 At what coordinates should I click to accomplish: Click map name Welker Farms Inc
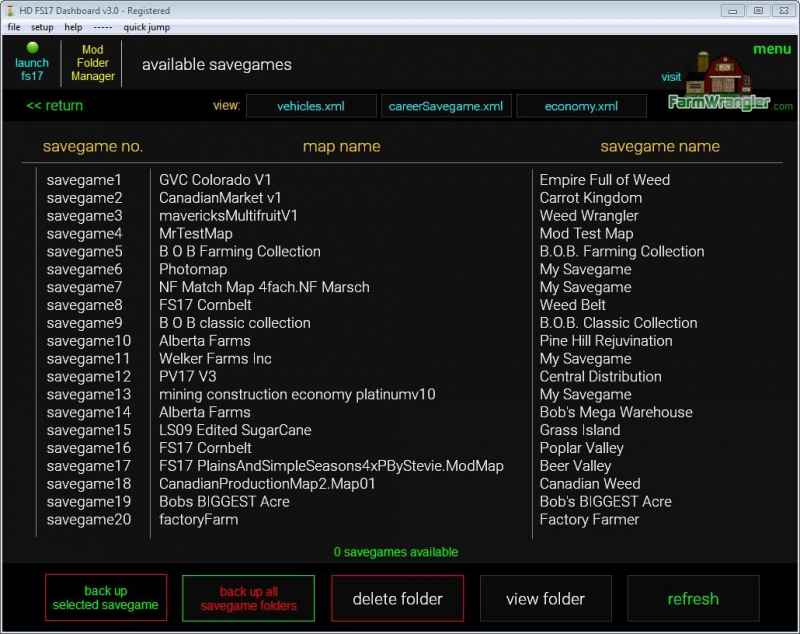point(215,359)
